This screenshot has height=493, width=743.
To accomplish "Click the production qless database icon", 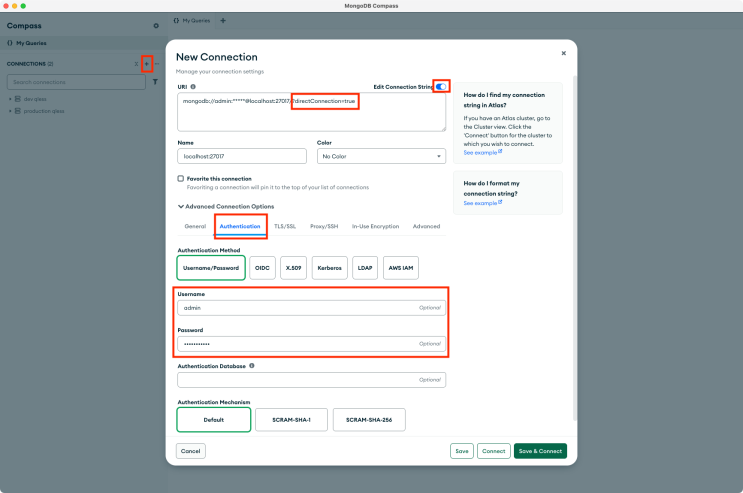I will pos(18,111).
